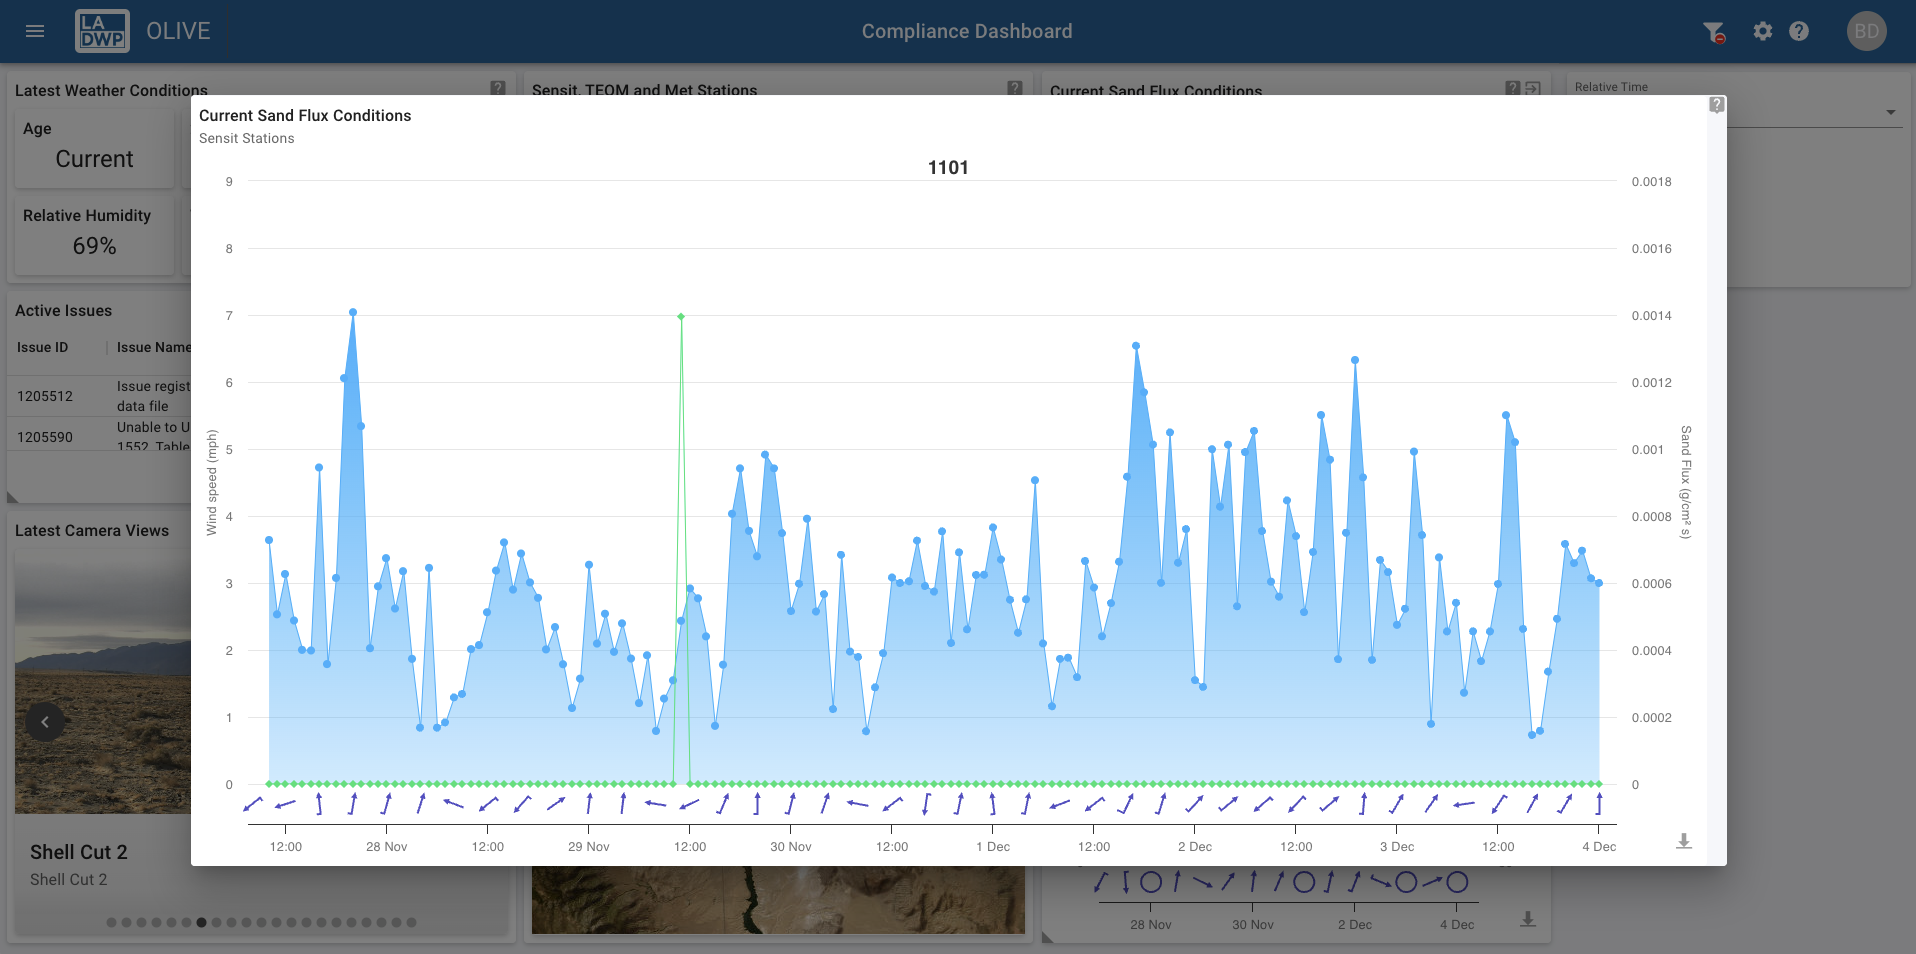
Task: Click the sand flux dialog help icon
Action: tap(1716, 105)
